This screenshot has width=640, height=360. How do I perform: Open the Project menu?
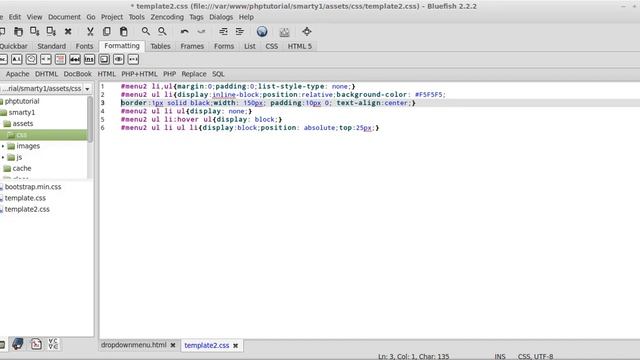click(x=112, y=17)
